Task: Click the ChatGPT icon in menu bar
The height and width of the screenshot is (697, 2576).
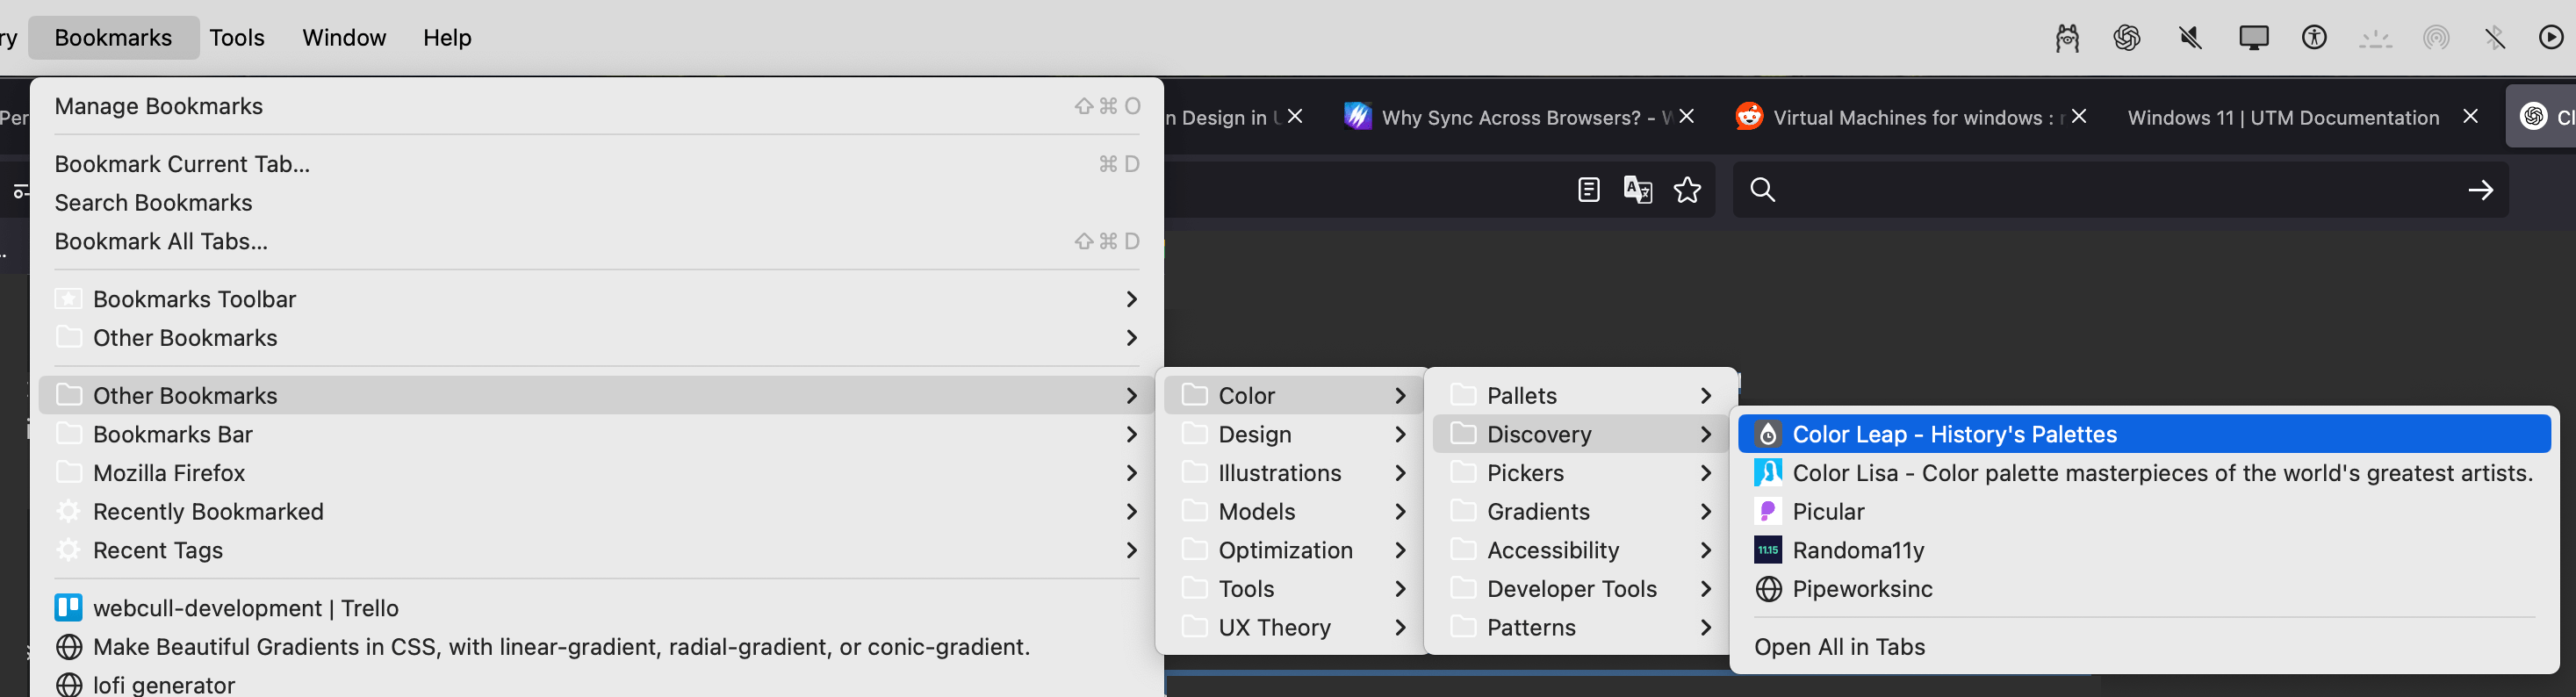Action: [2127, 38]
